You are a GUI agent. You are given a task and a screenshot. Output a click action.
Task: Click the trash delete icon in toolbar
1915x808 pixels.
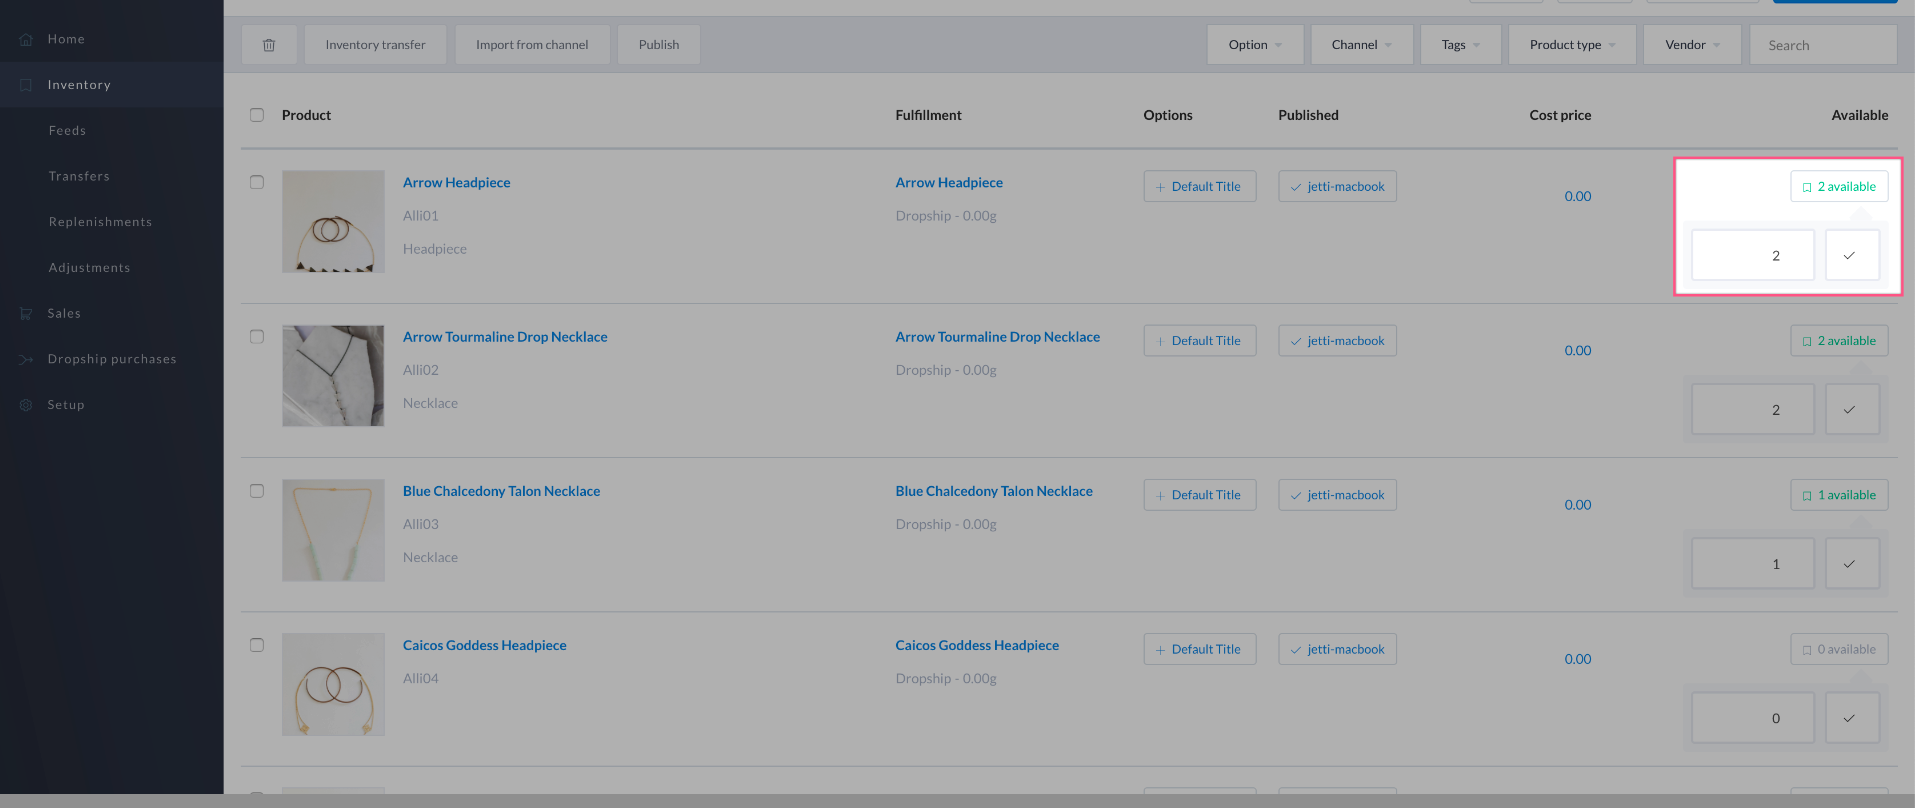click(x=269, y=45)
